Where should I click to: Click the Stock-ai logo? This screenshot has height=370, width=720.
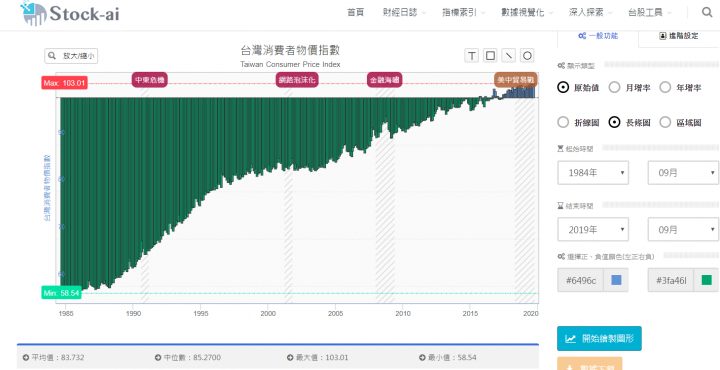70,13
